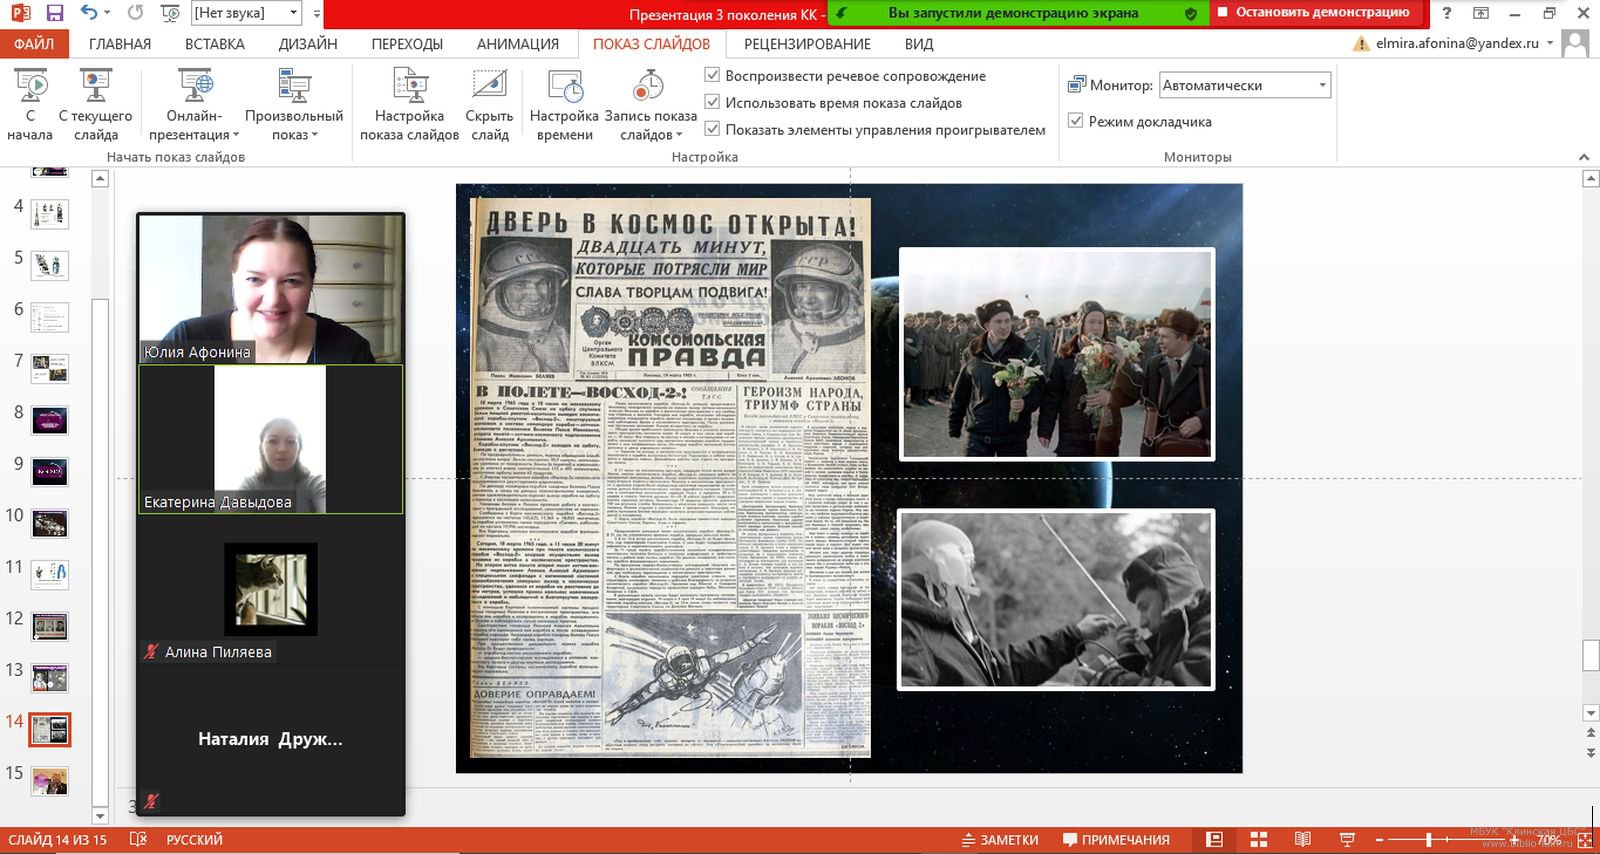The width and height of the screenshot is (1600, 854).
Task: Switch to АНИМАЦИЯ tab
Action: click(518, 44)
